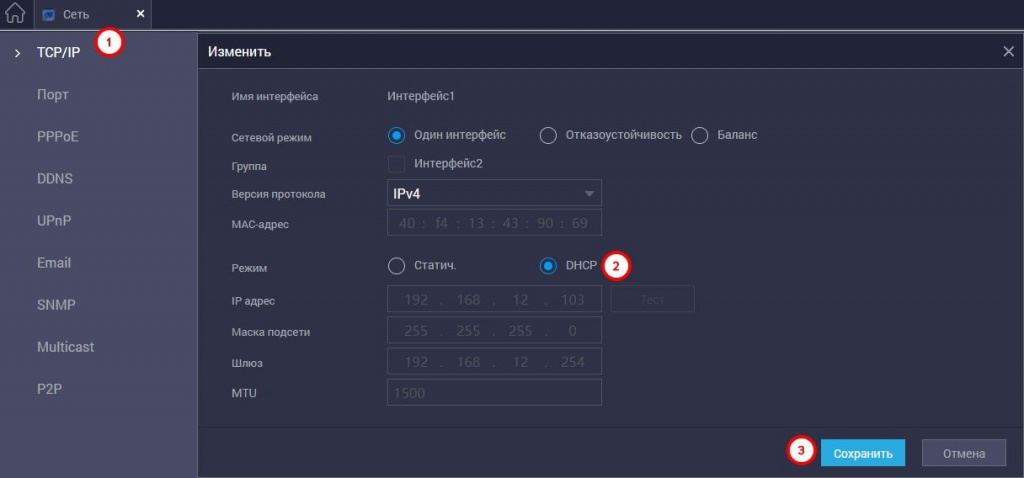Close the Изменить dialog with X
The width and height of the screenshot is (1024, 478).
point(1008,51)
